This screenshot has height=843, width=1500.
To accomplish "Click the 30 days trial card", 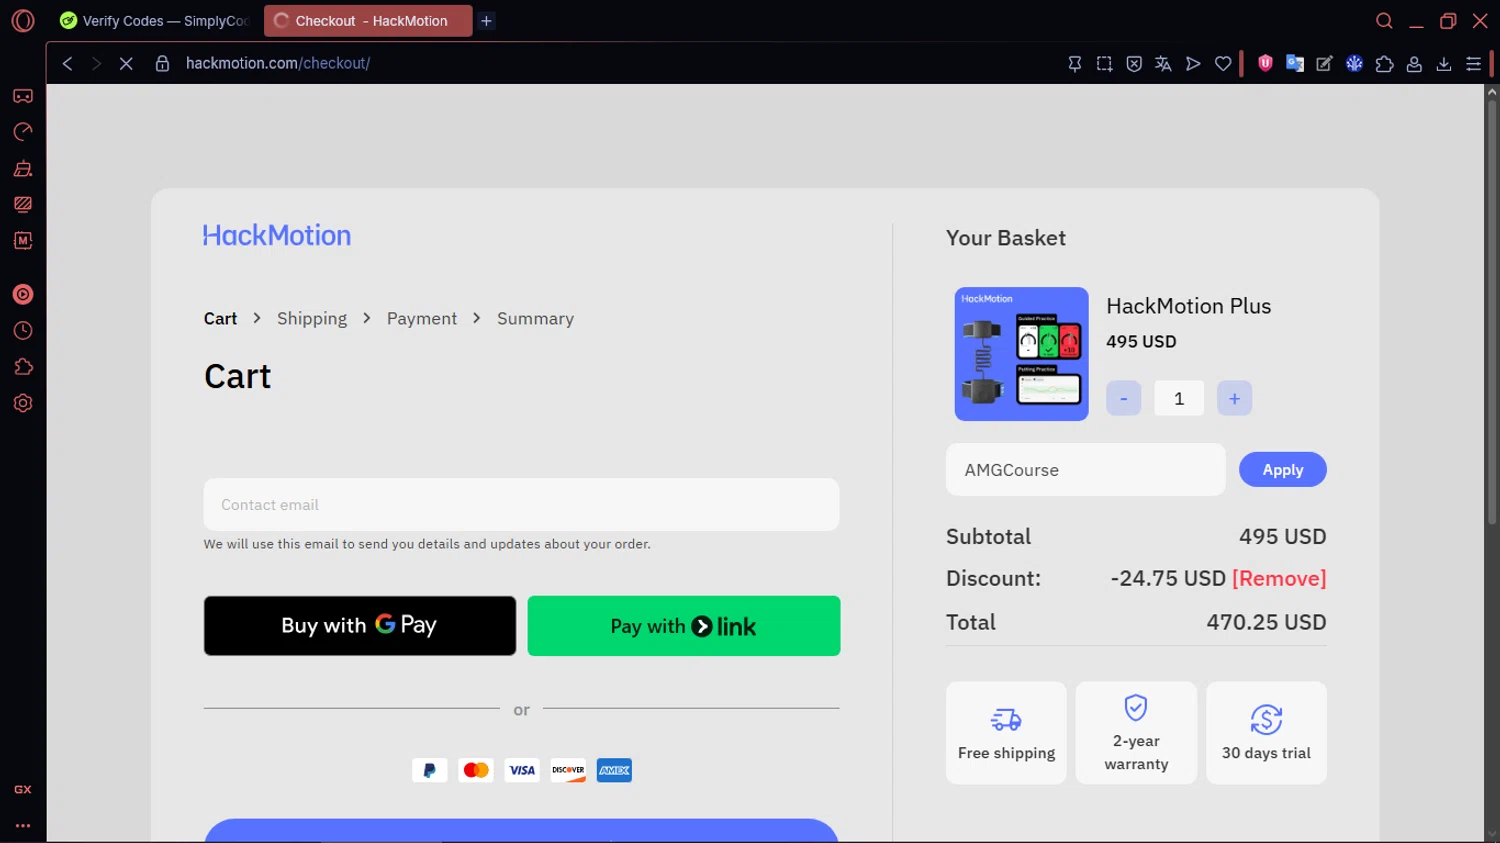I will (x=1266, y=733).
